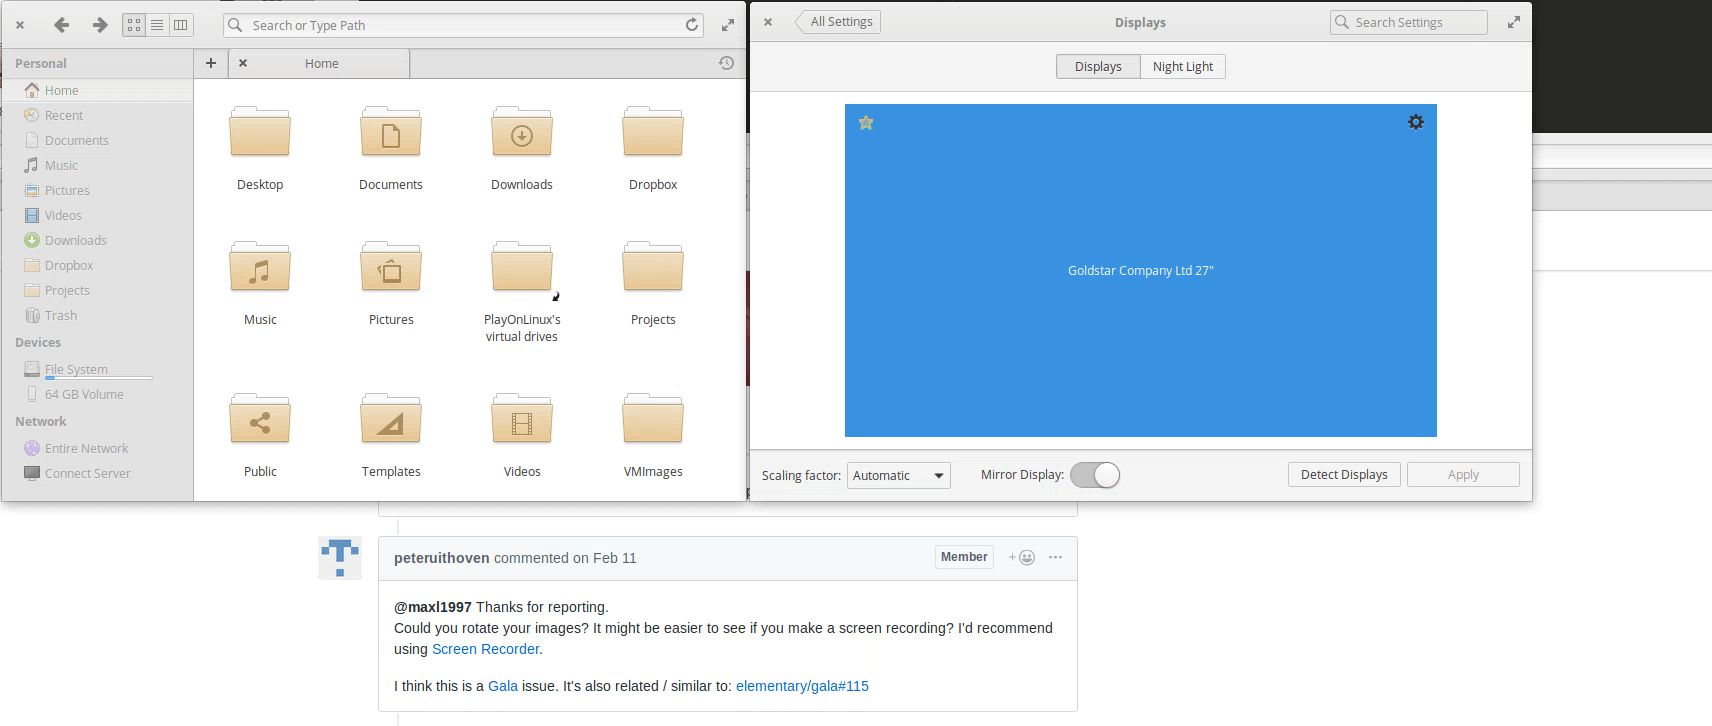The height and width of the screenshot is (726, 1712).
Task: Select the Displays tab
Action: tap(1098, 67)
